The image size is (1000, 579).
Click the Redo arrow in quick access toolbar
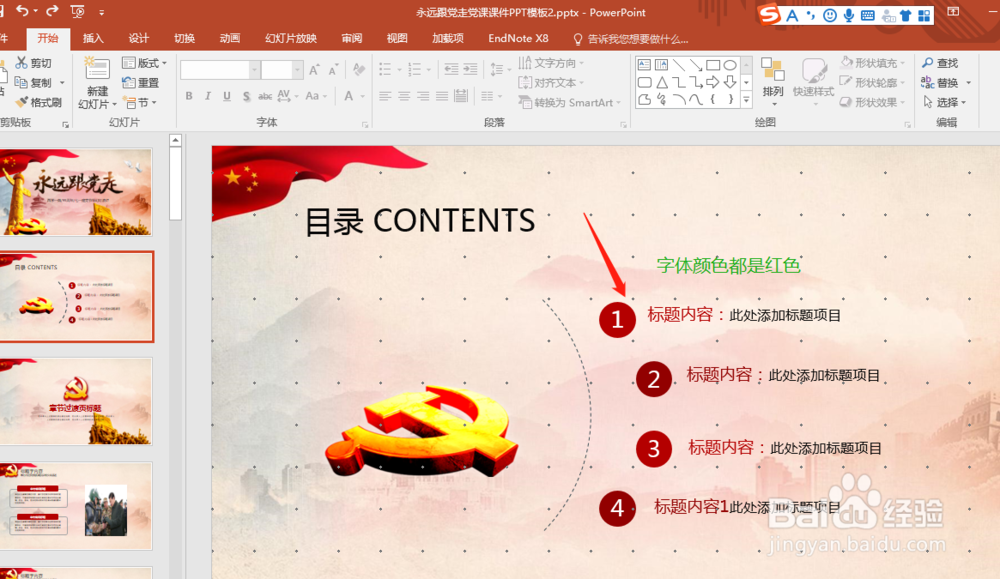[x=52, y=11]
